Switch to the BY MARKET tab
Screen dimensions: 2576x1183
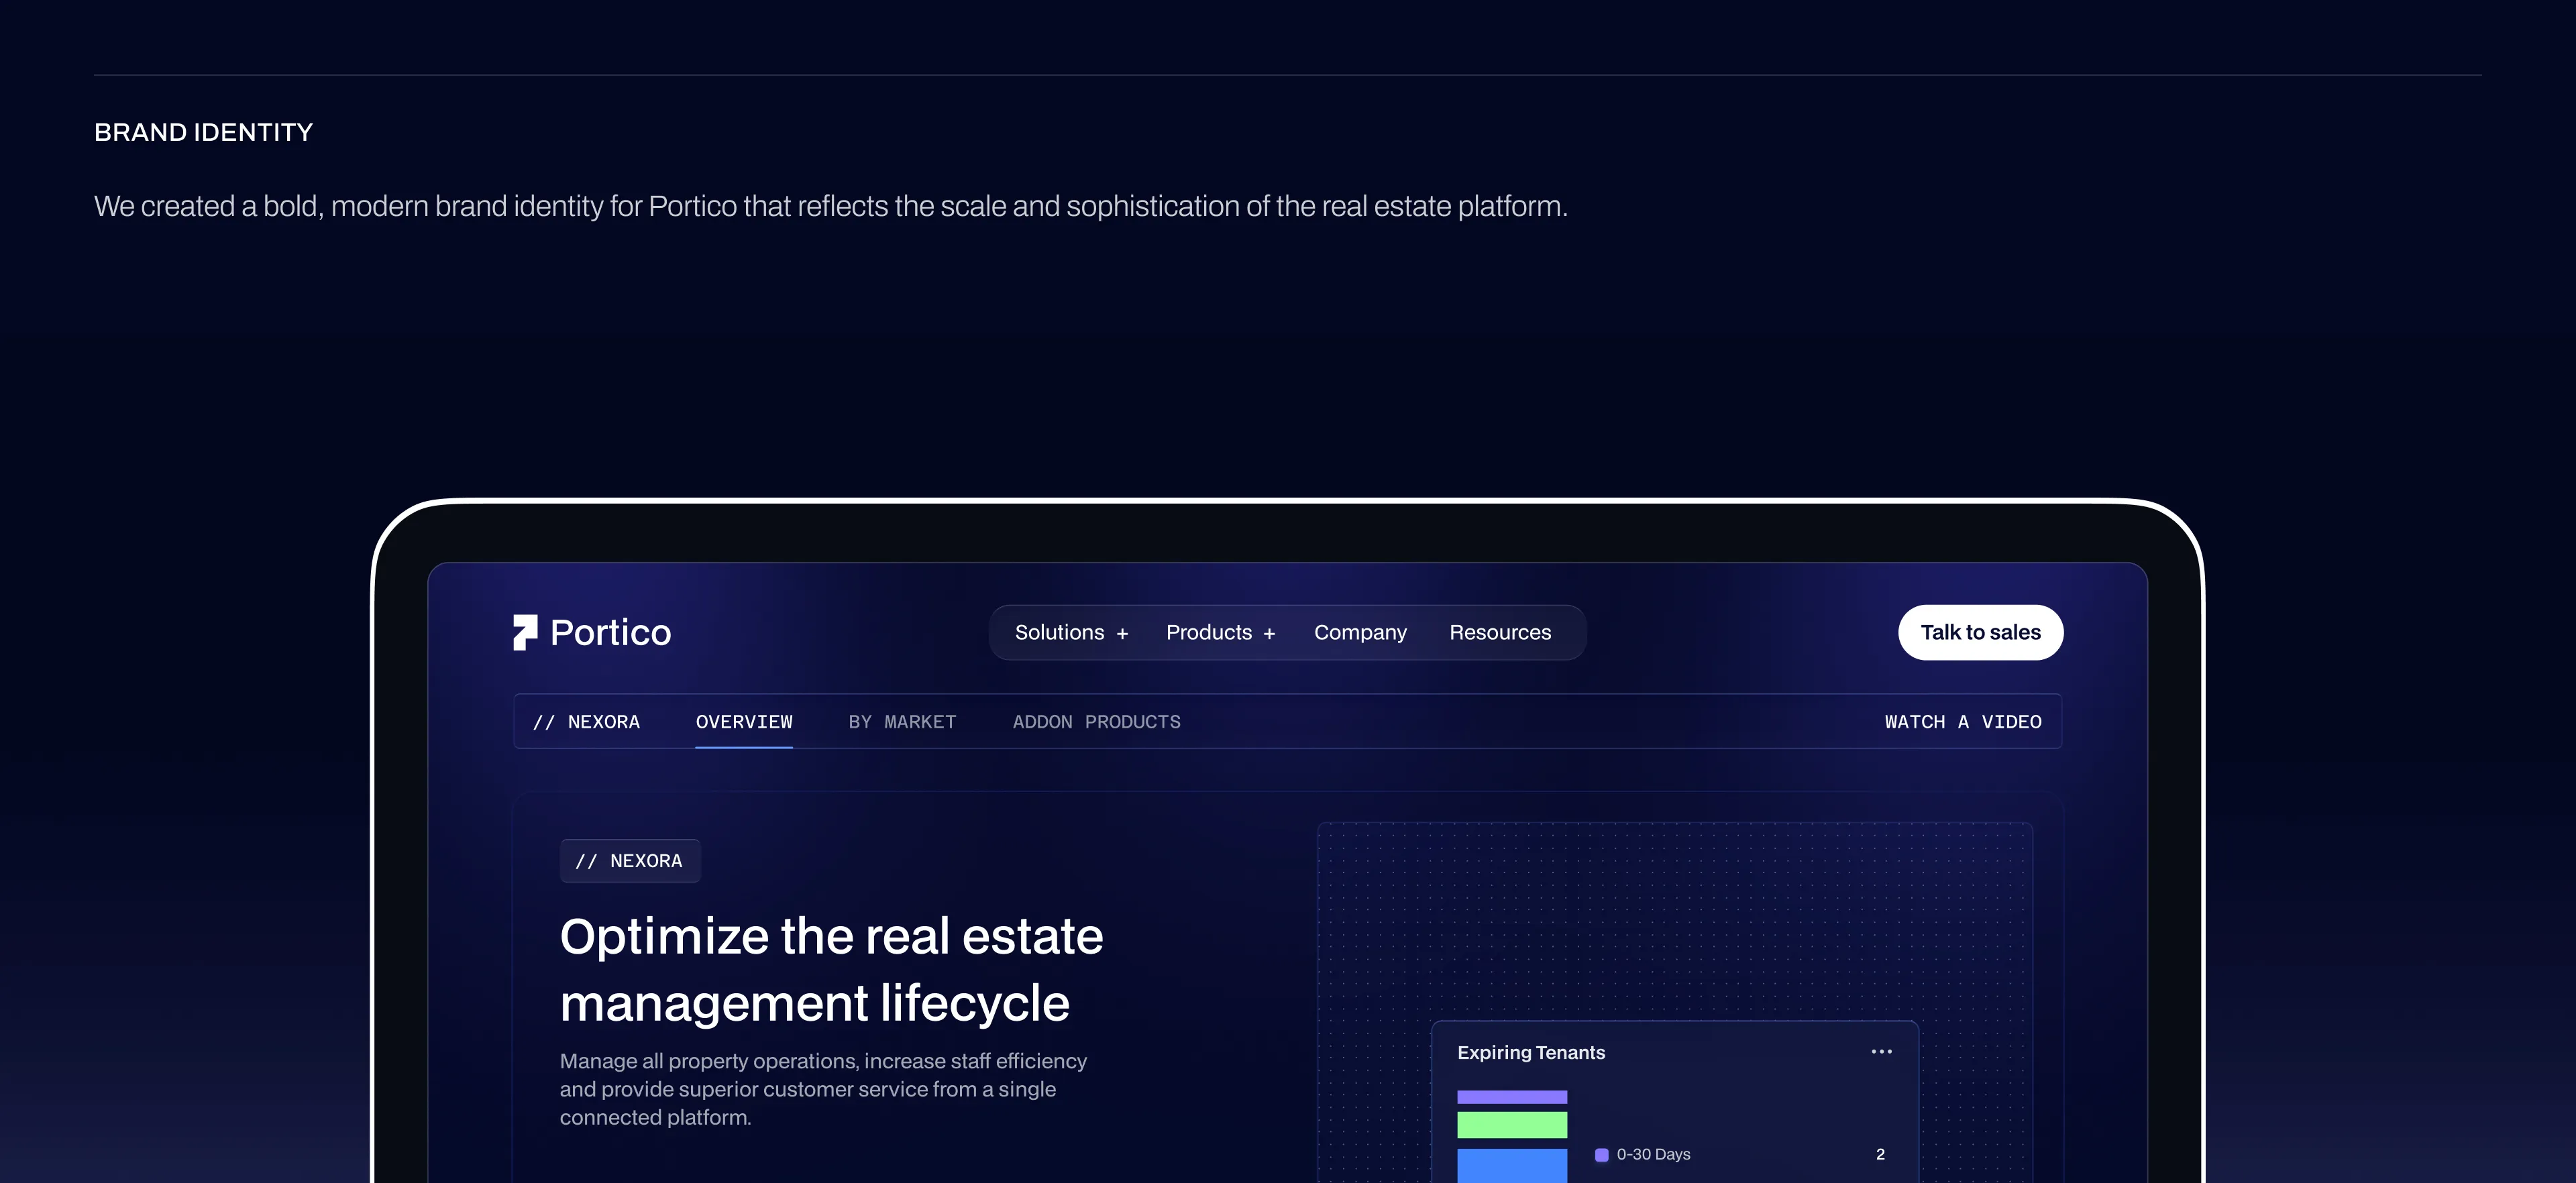click(902, 722)
